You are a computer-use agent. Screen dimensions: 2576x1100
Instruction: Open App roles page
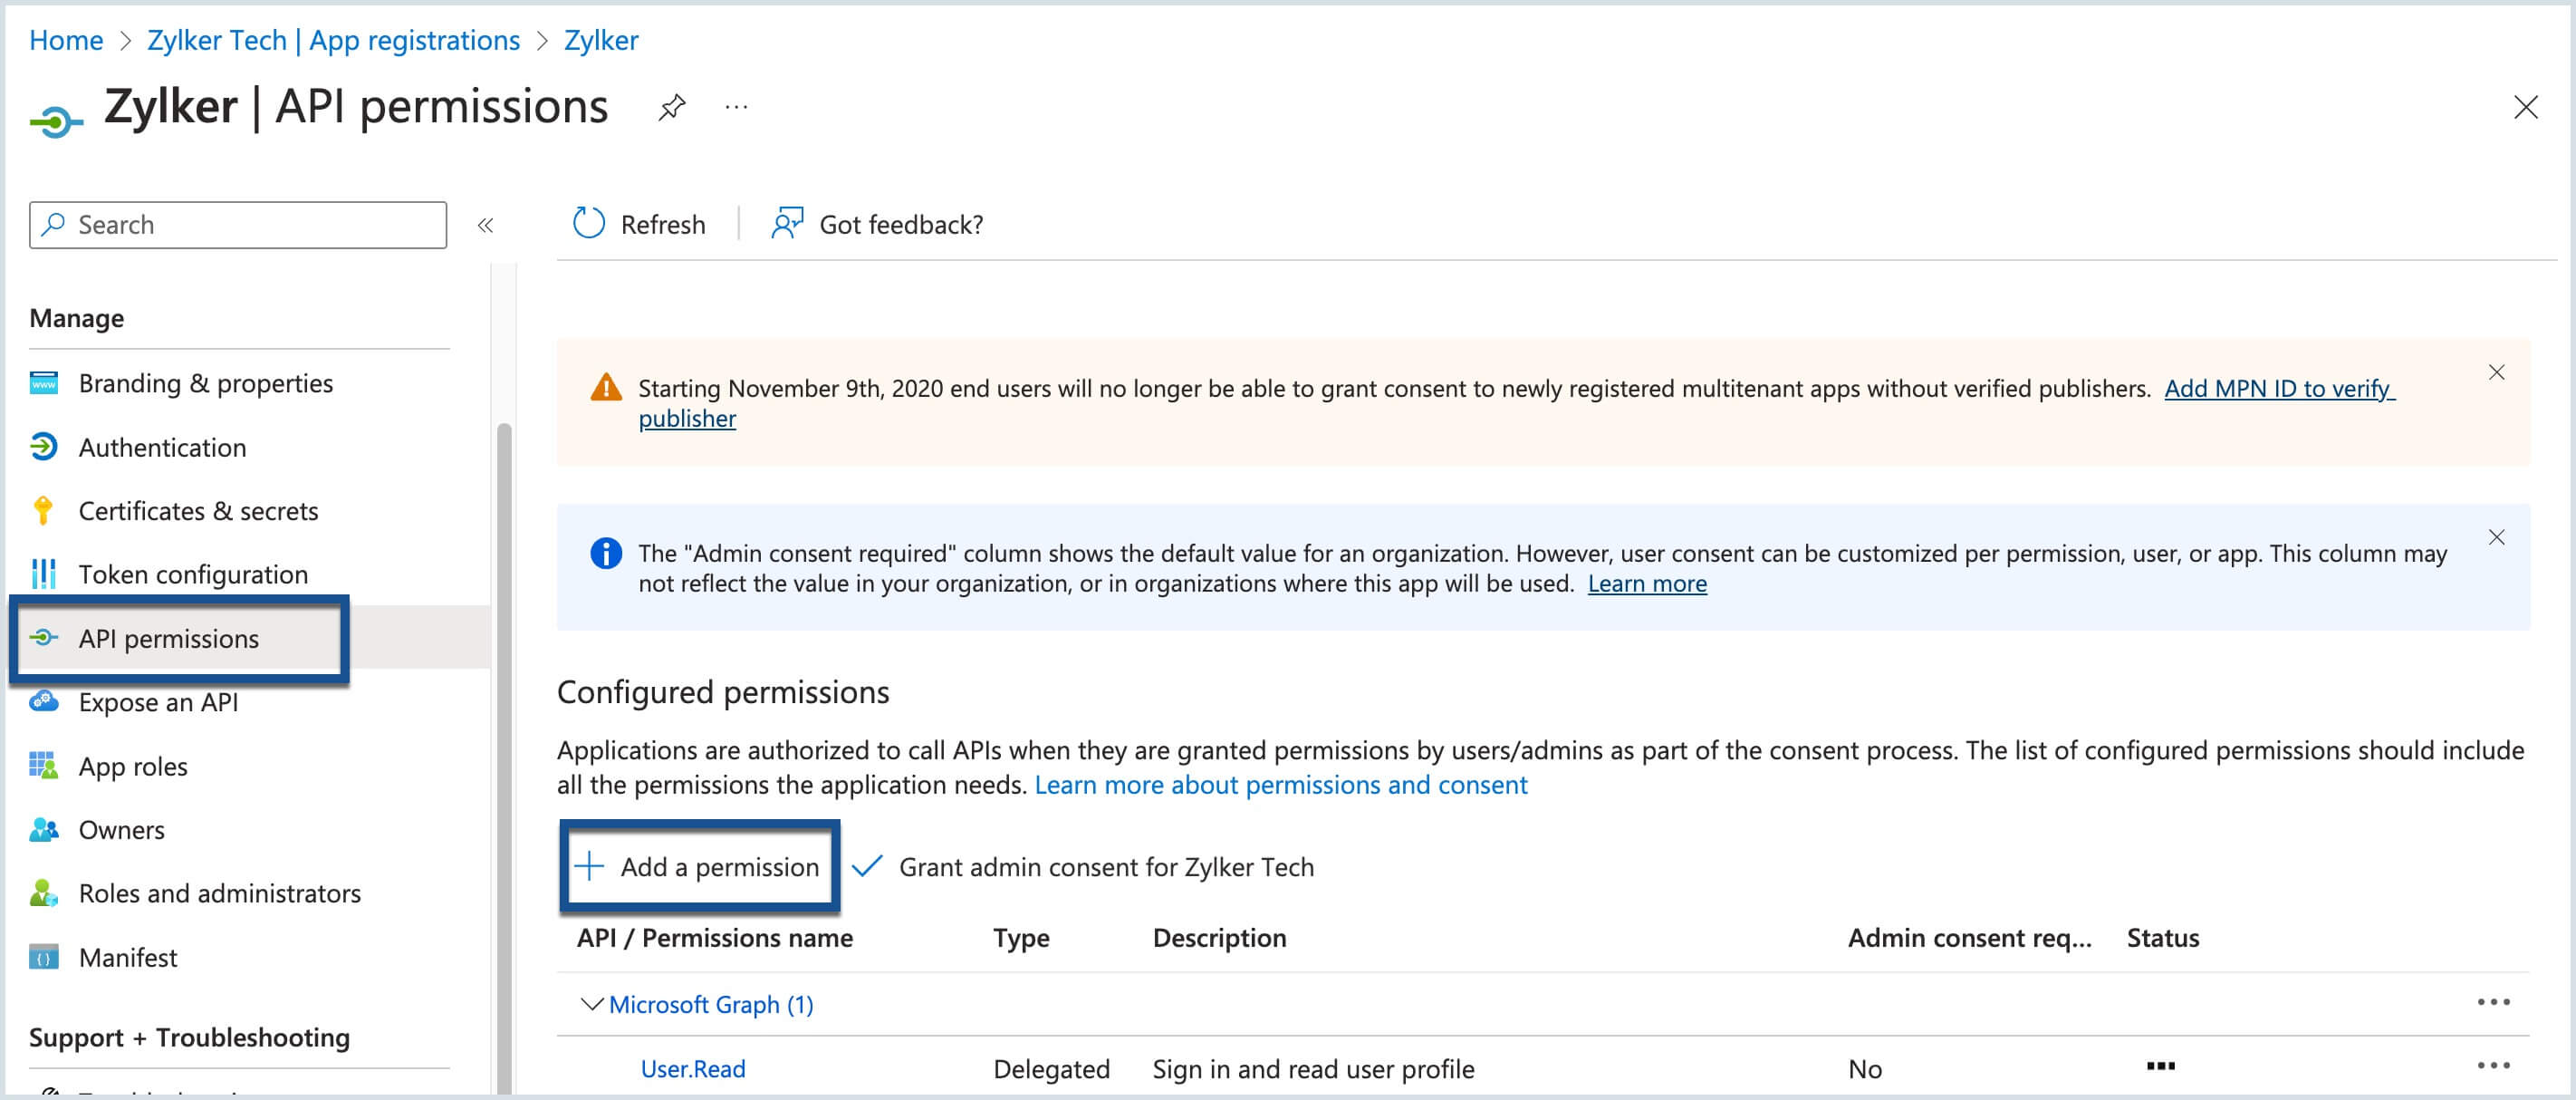coord(133,766)
